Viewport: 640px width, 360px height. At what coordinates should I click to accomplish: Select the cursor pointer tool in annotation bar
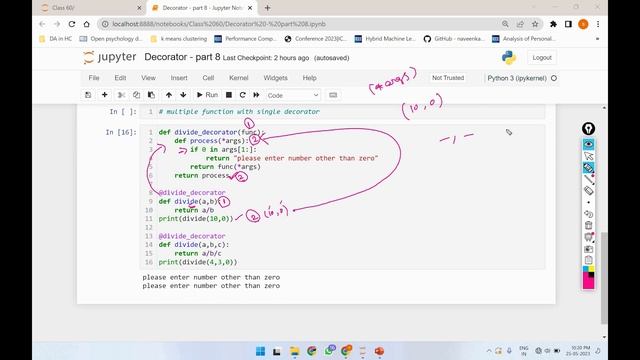click(x=588, y=156)
